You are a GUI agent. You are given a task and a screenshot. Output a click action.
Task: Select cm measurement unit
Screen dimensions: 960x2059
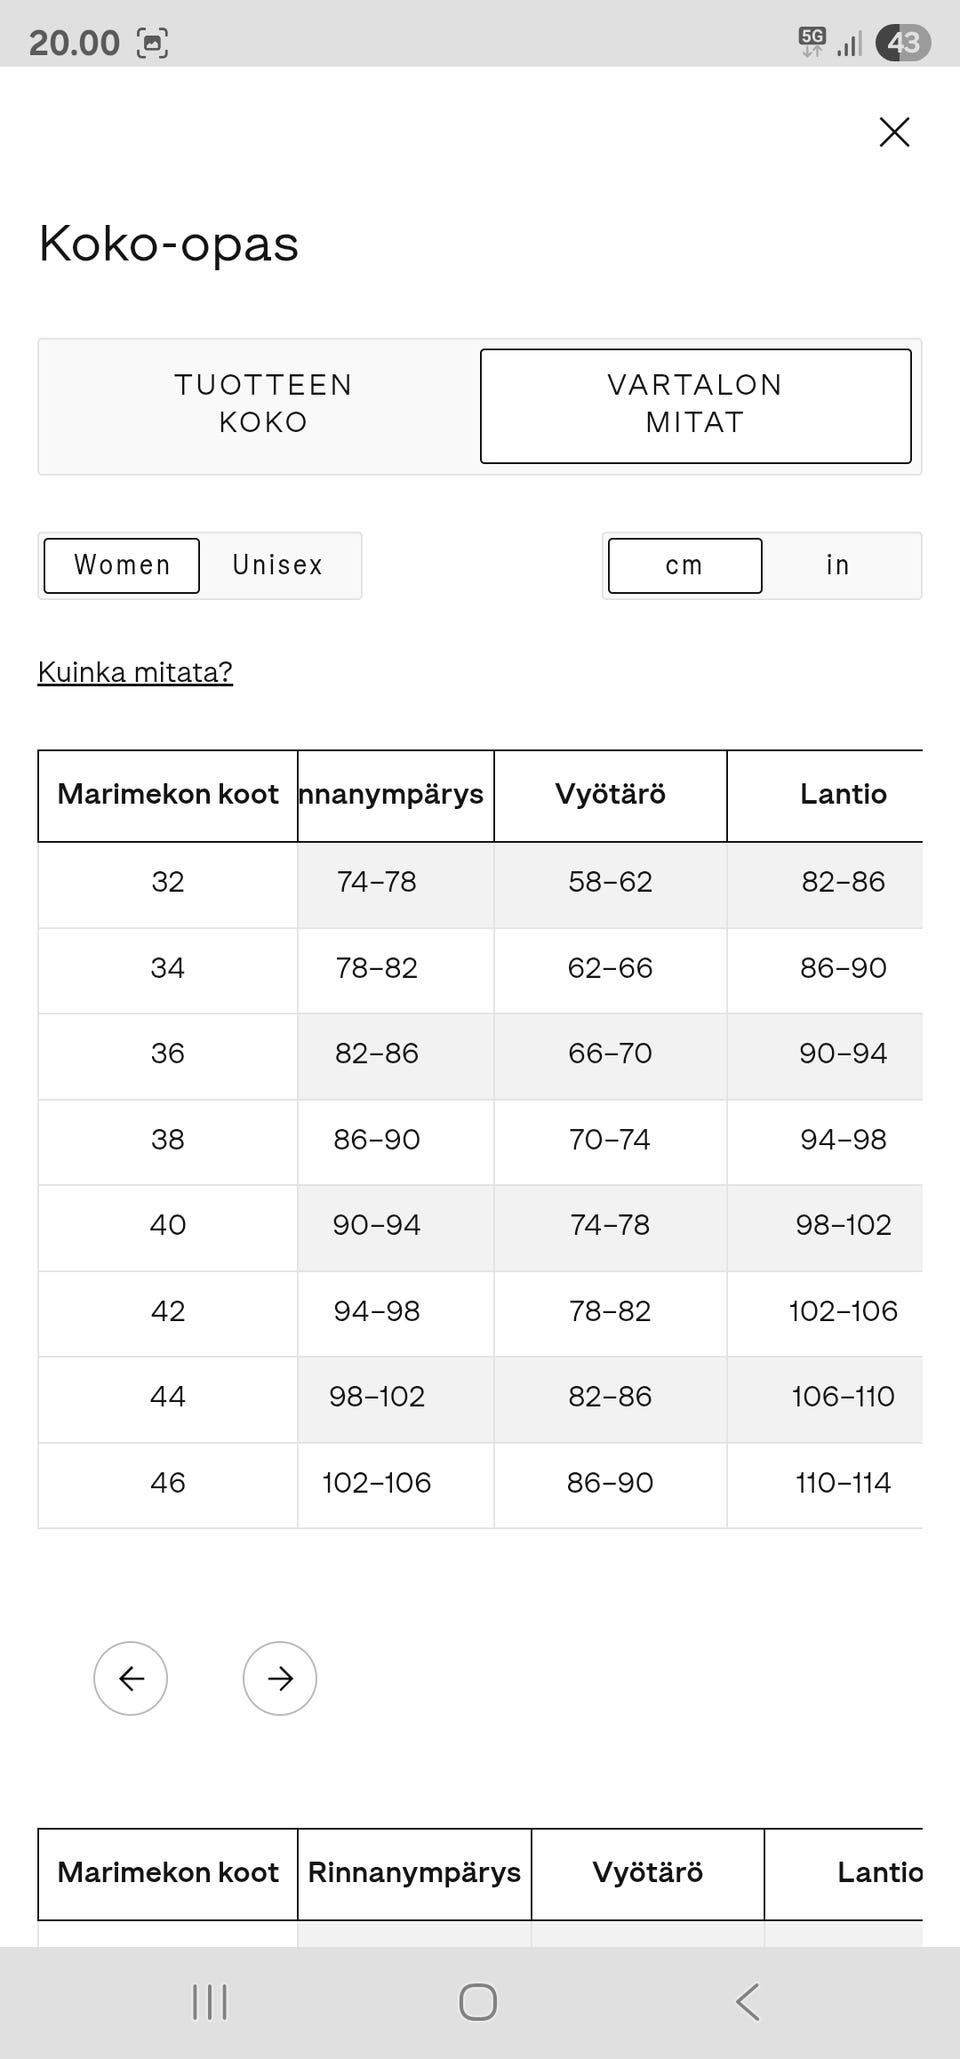[685, 565]
